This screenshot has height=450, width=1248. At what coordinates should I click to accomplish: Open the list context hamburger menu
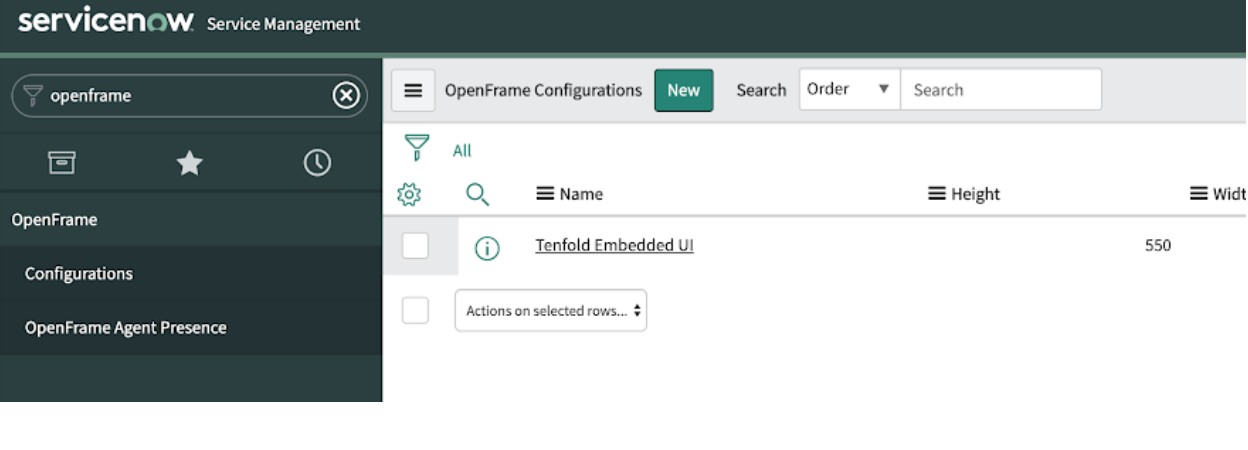pos(412,90)
